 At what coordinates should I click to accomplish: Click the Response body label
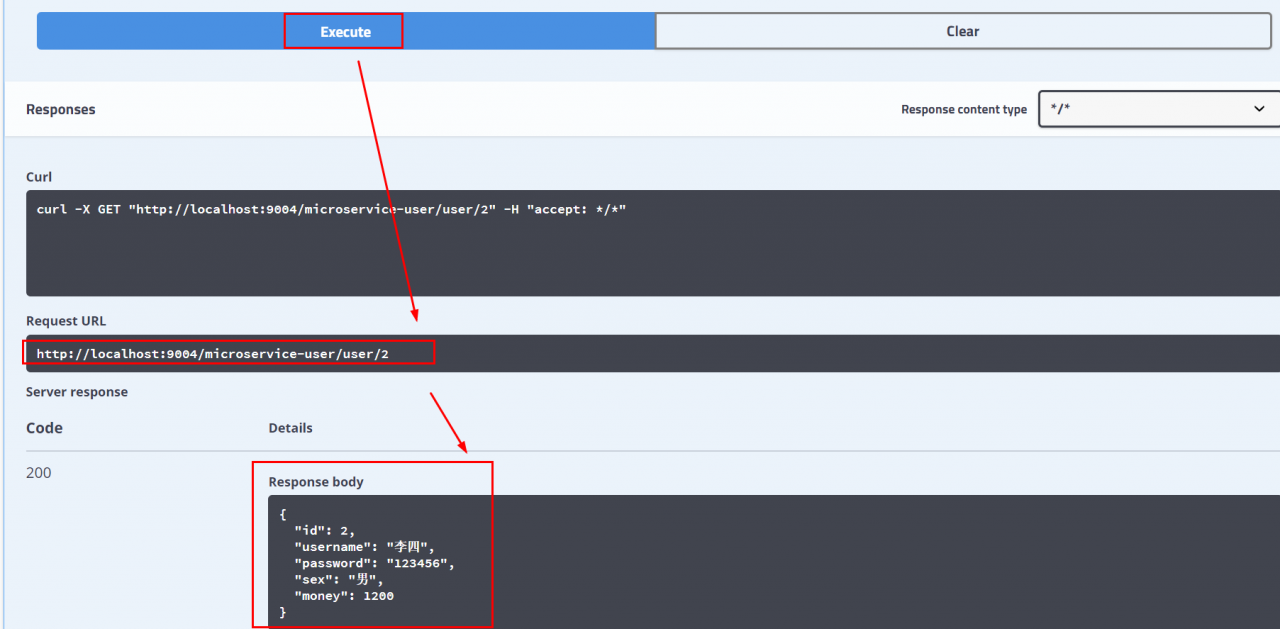point(316,482)
